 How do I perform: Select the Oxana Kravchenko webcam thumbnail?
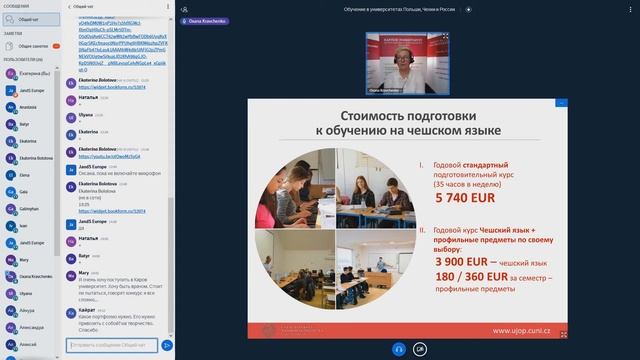click(x=408, y=64)
